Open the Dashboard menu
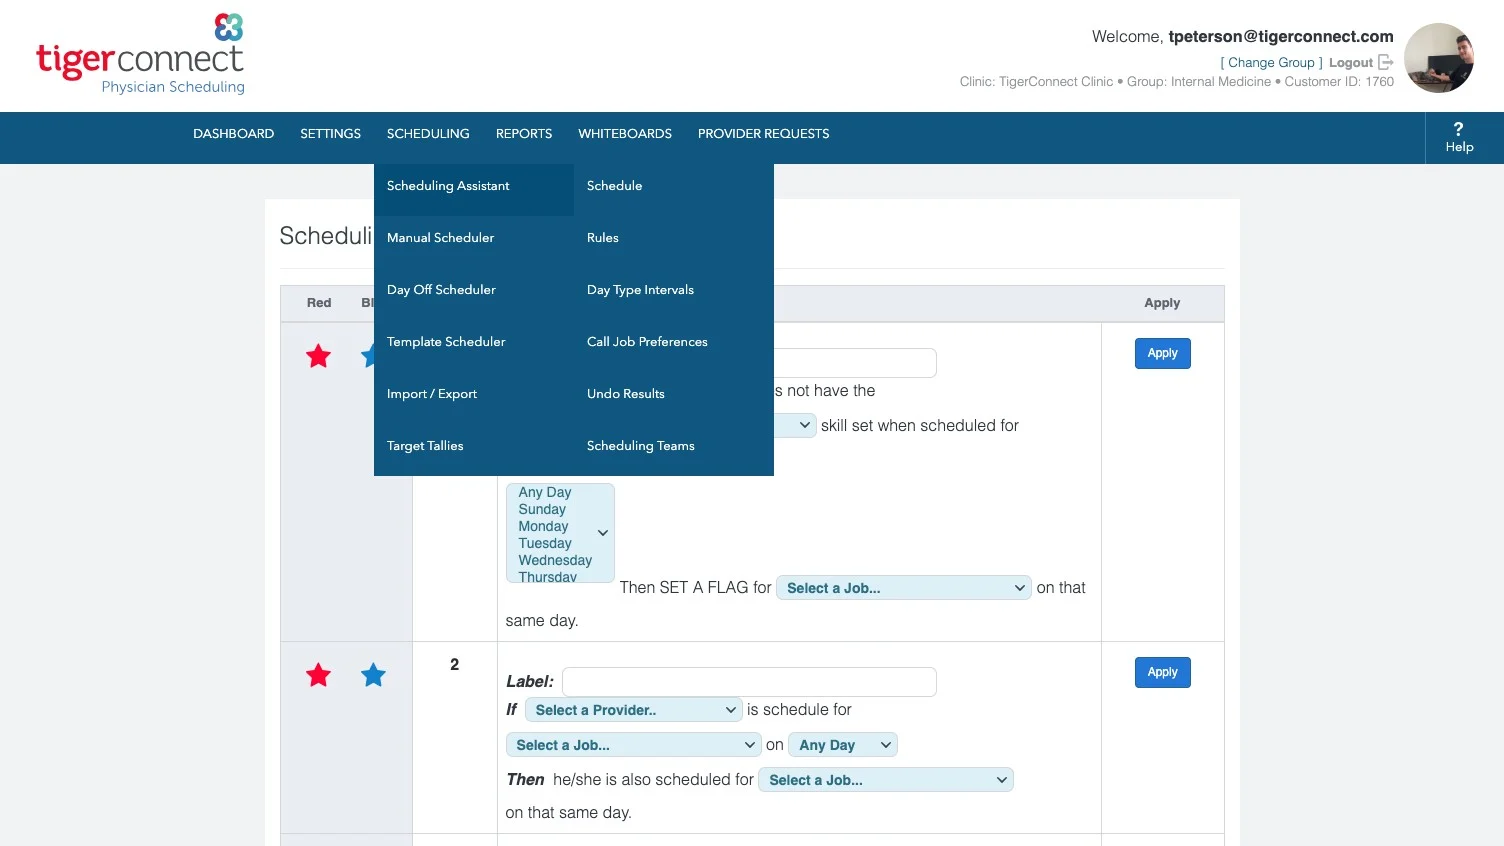This screenshot has height=846, width=1504. coord(233,134)
